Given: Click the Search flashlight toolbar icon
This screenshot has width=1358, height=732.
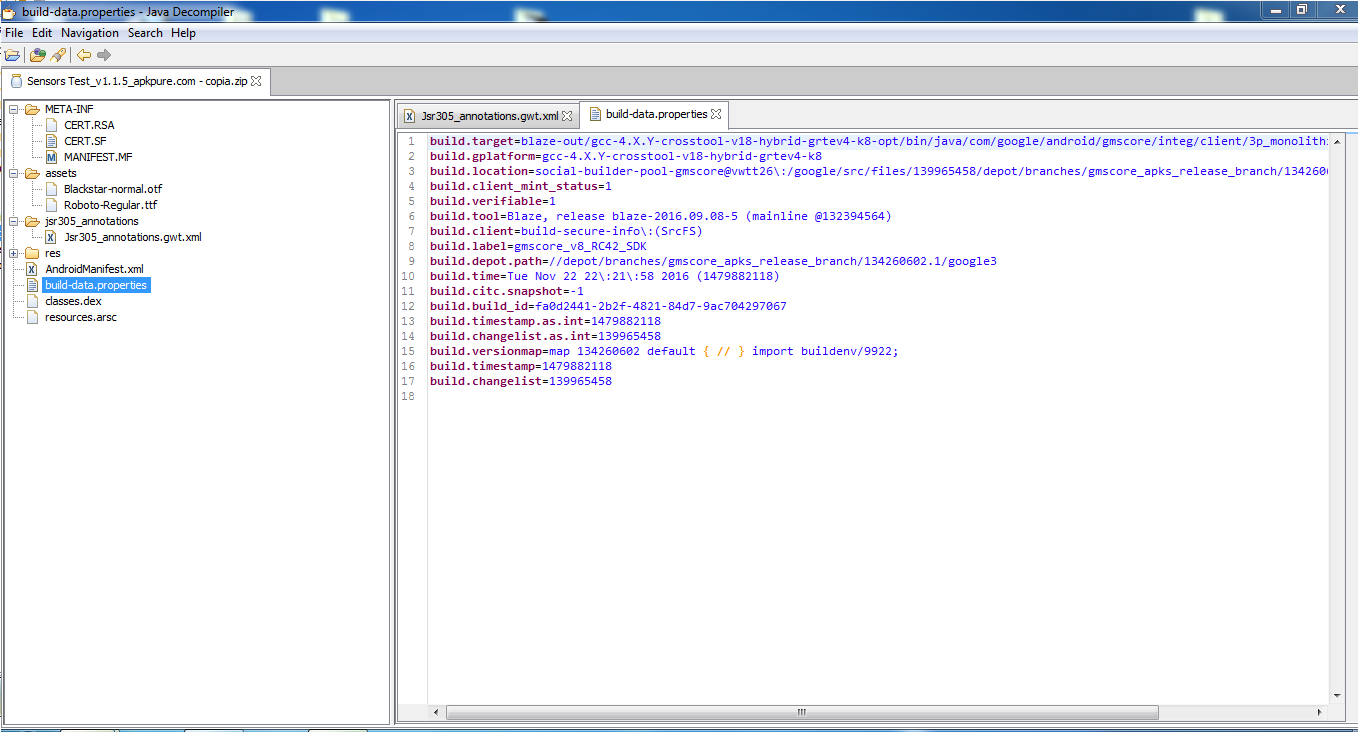Looking at the screenshot, I should click(58, 55).
